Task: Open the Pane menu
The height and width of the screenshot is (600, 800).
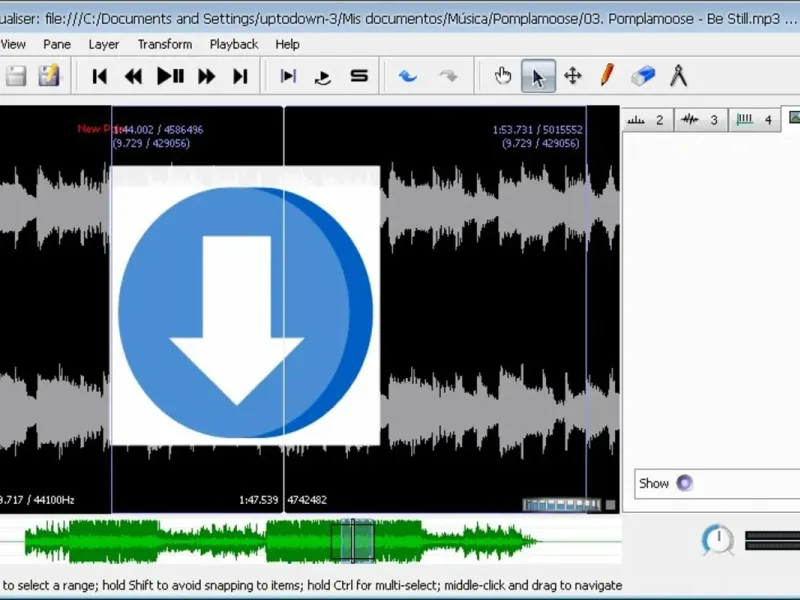Action: tap(57, 44)
